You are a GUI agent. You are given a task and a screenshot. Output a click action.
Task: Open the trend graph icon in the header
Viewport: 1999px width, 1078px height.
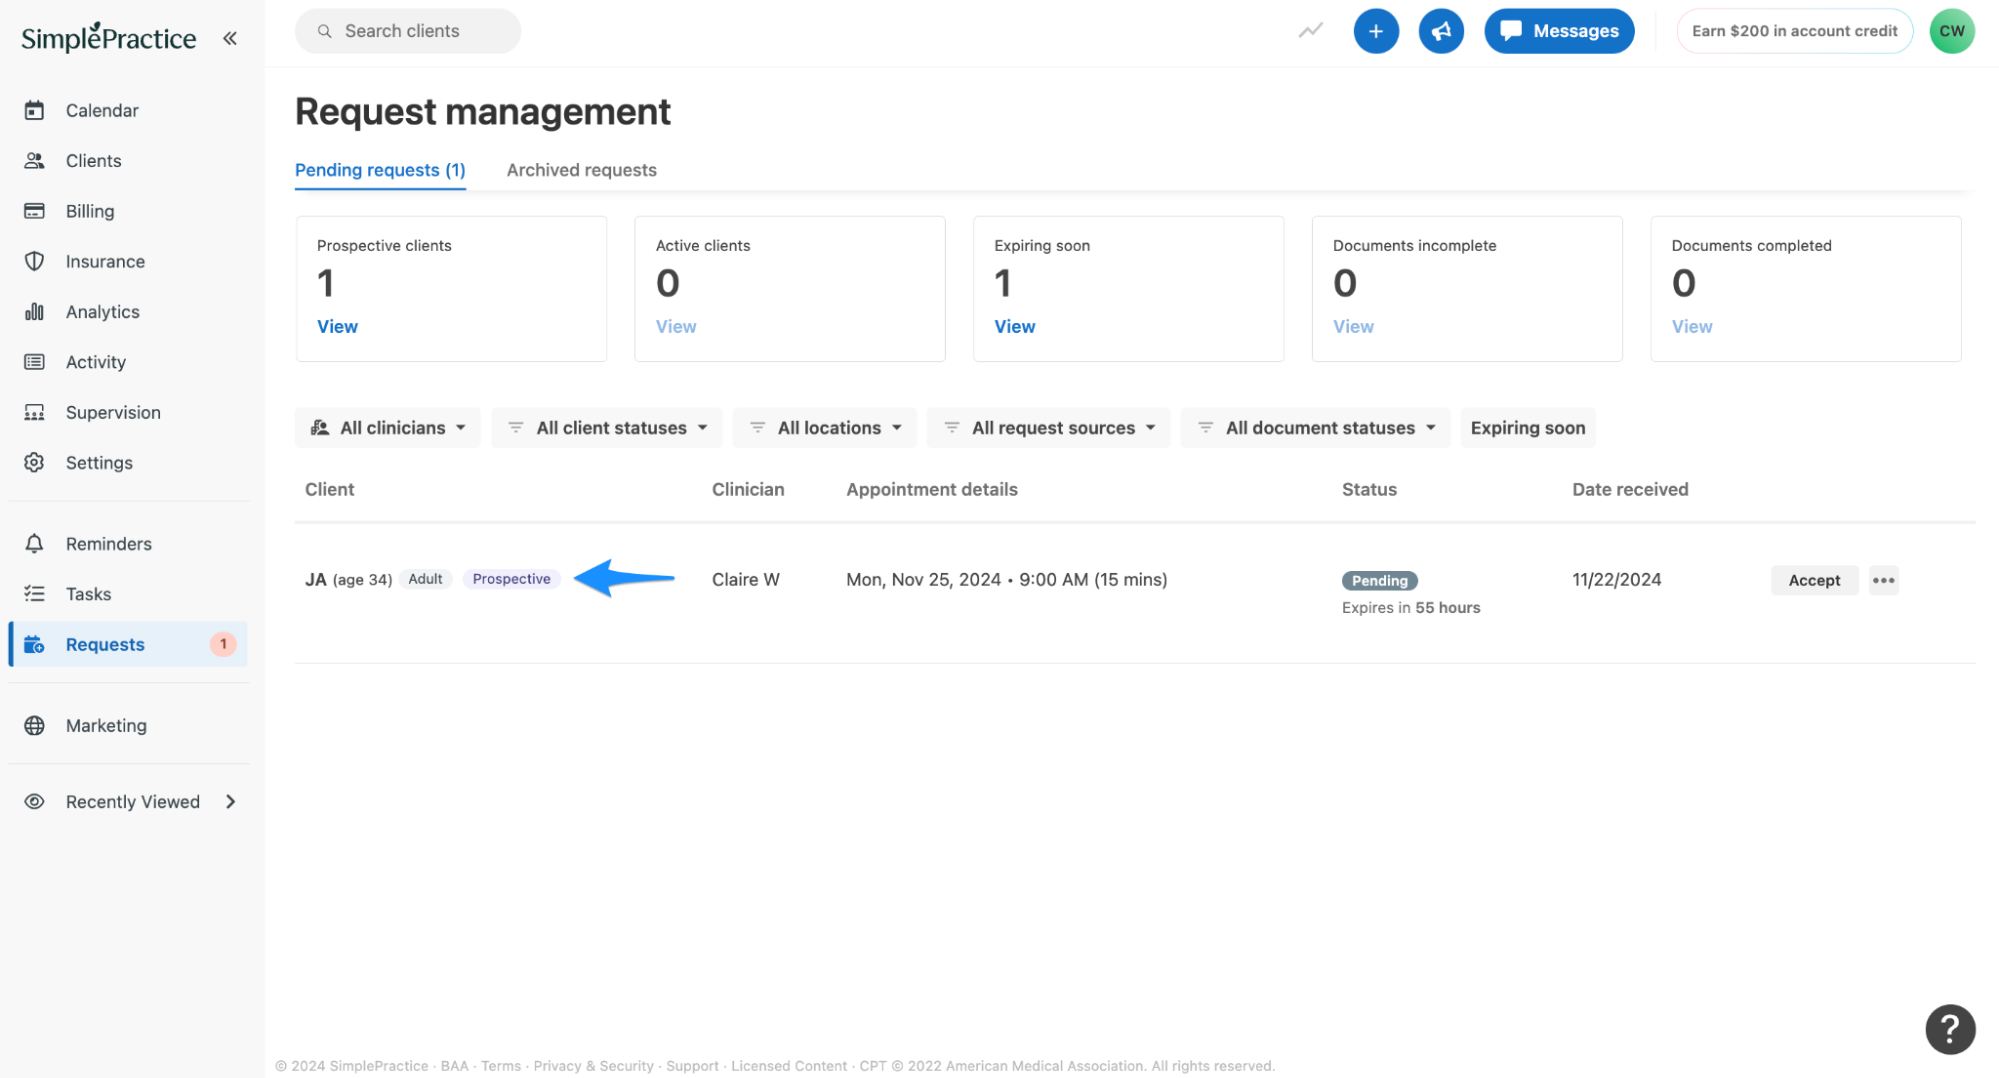[x=1310, y=31]
